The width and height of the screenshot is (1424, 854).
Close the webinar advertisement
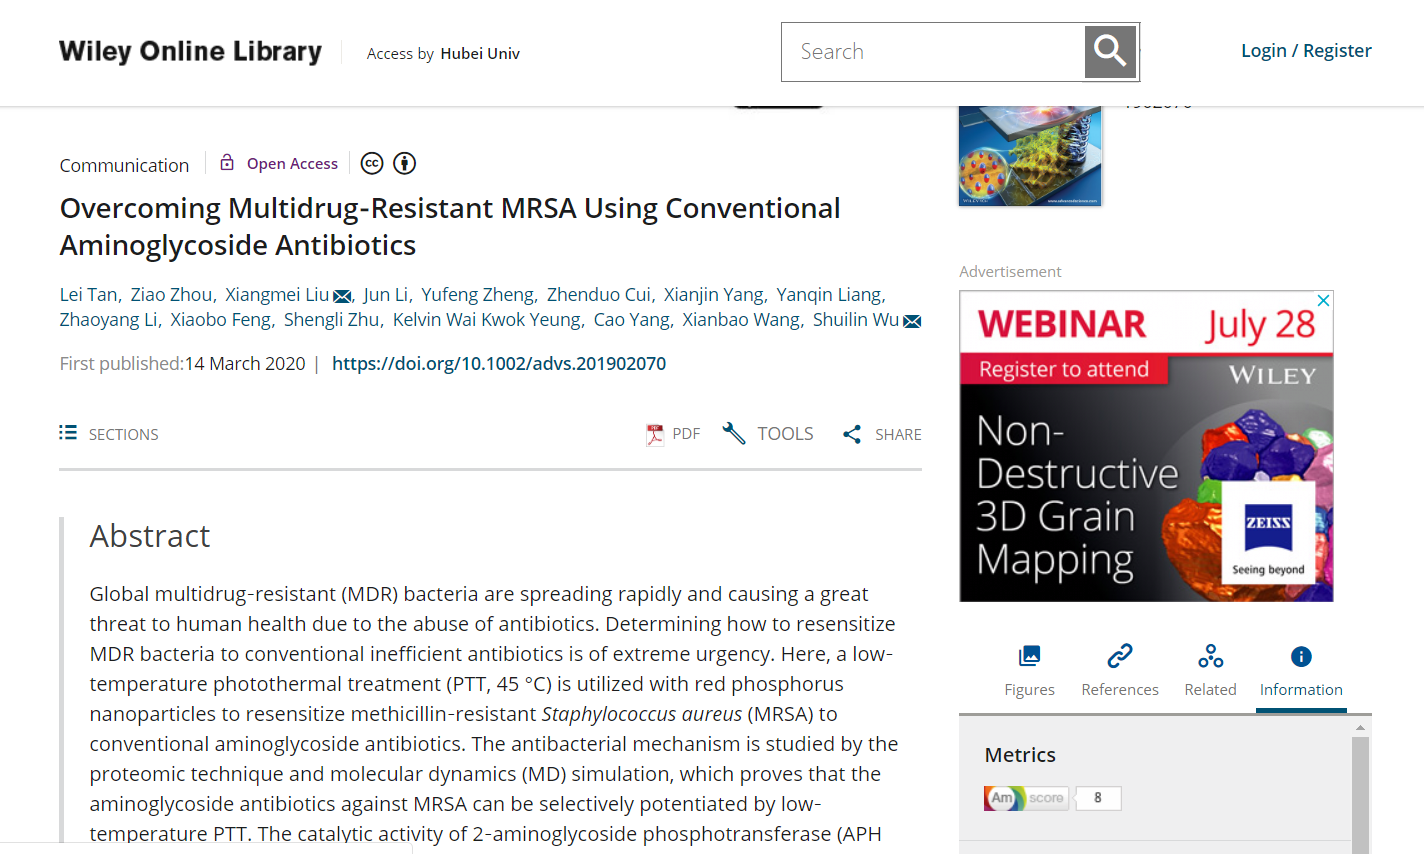tap(1323, 301)
